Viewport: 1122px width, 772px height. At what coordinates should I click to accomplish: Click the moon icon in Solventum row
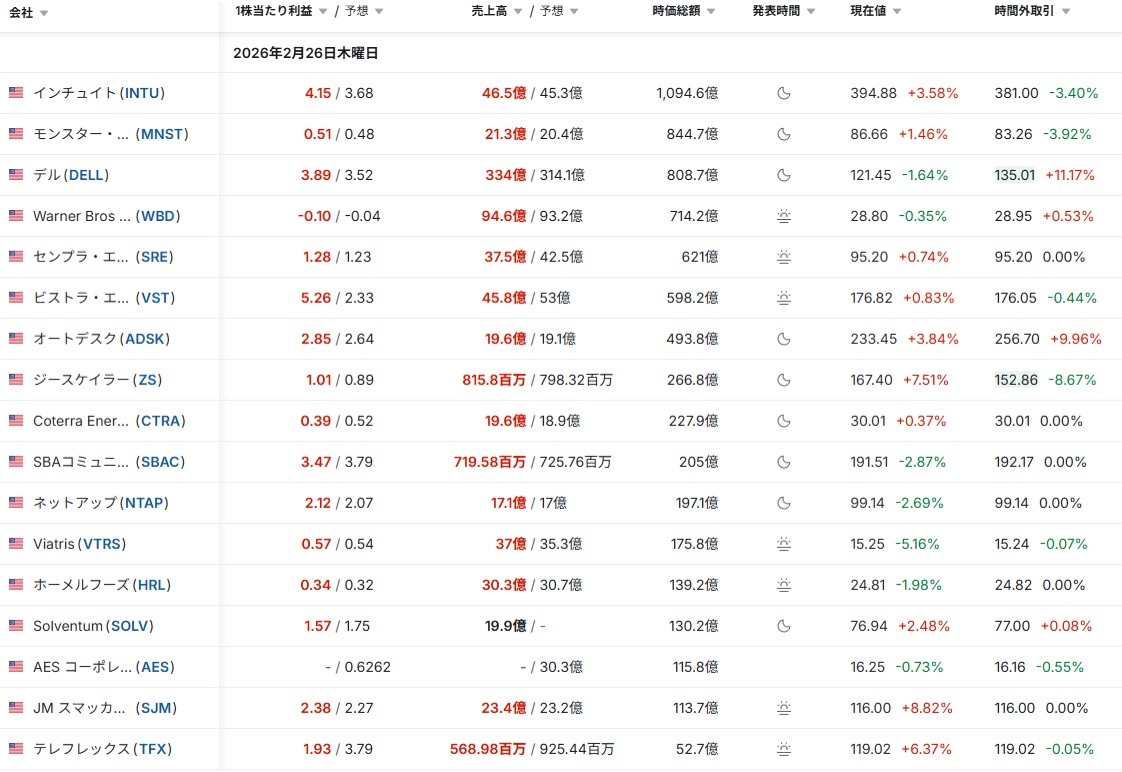[784, 626]
